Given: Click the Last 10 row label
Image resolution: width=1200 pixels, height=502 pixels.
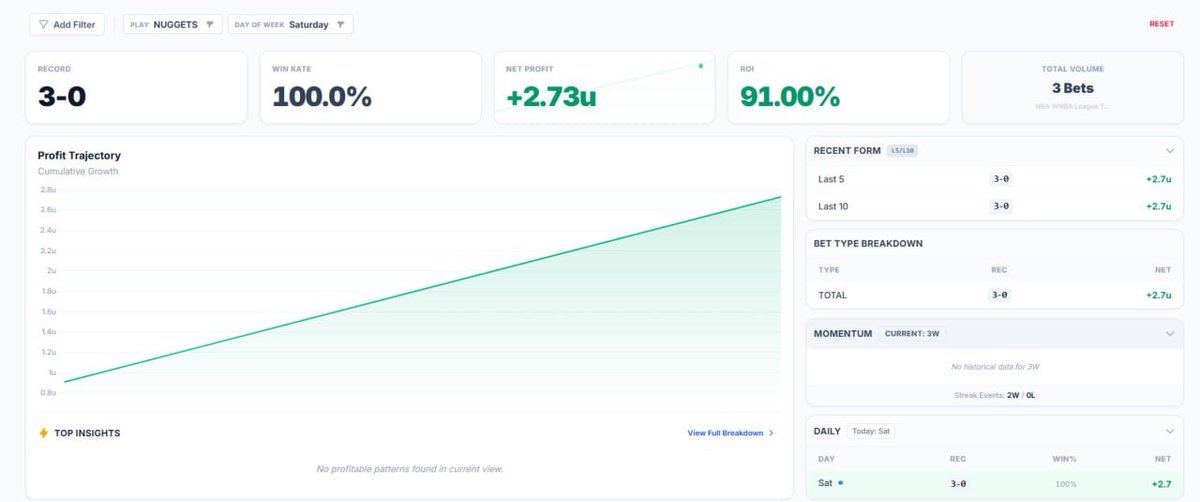Looking at the screenshot, I should coord(834,206).
